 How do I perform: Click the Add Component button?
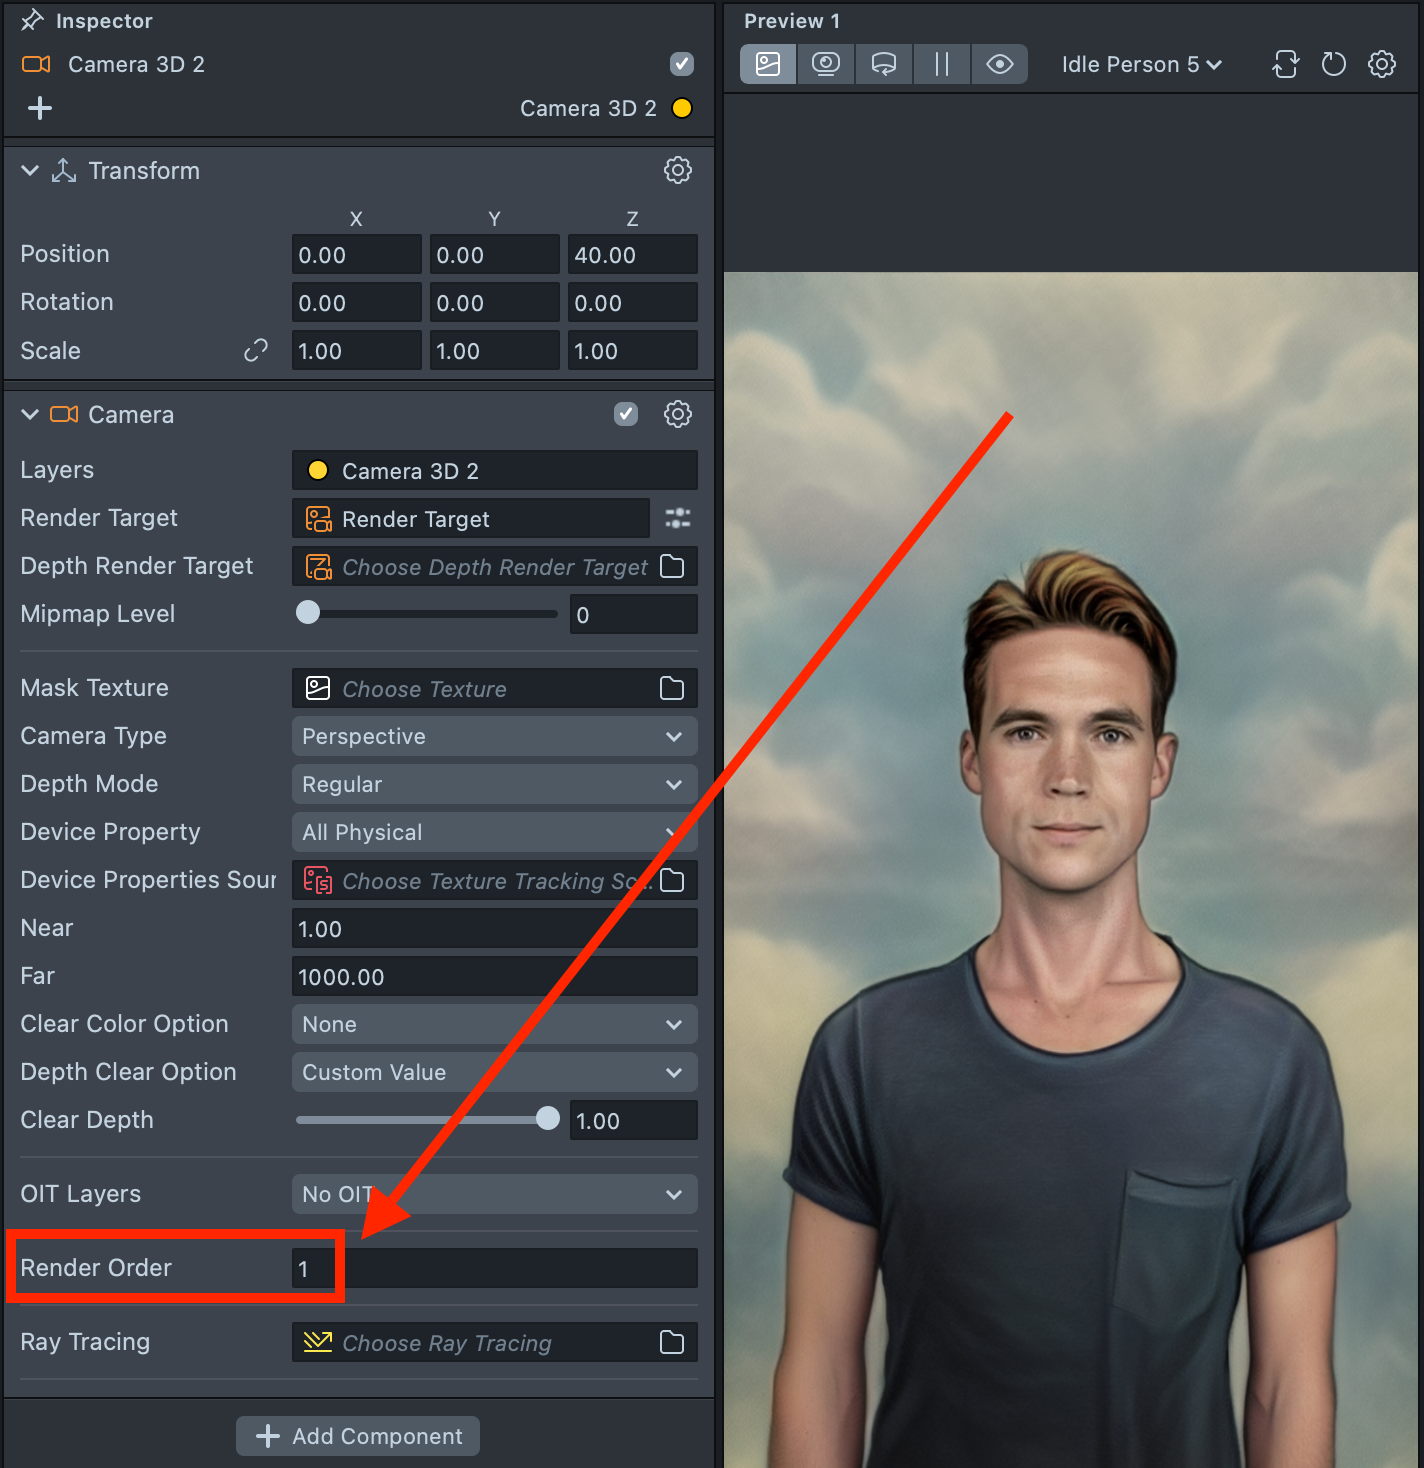point(358,1436)
